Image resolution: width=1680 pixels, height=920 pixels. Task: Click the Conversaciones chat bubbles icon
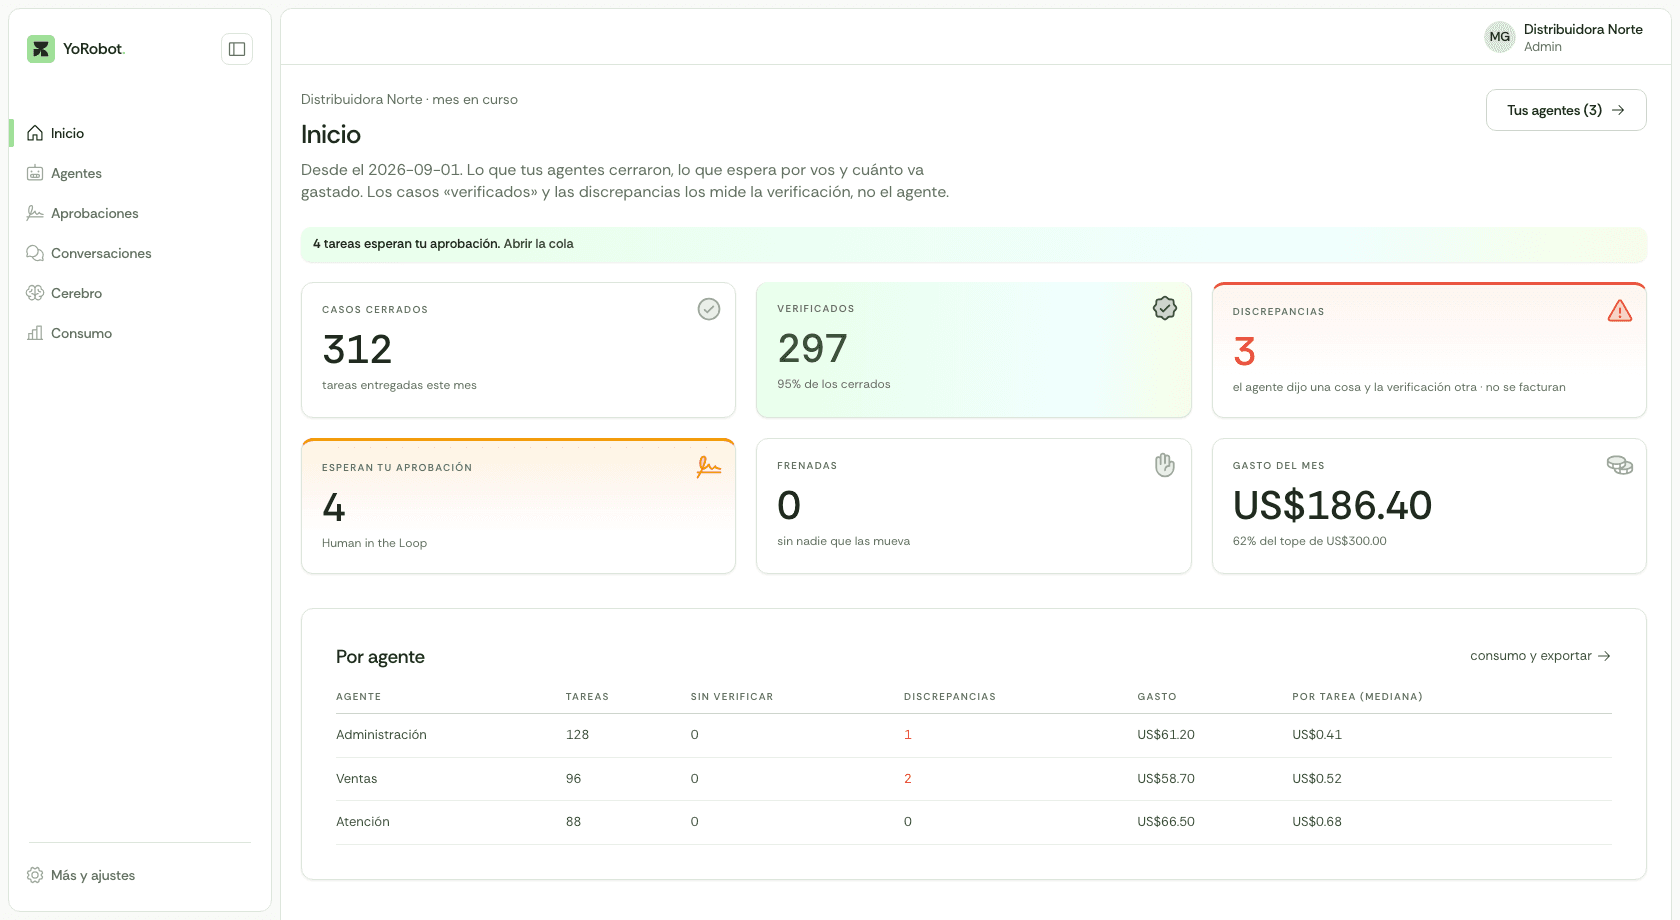click(35, 253)
